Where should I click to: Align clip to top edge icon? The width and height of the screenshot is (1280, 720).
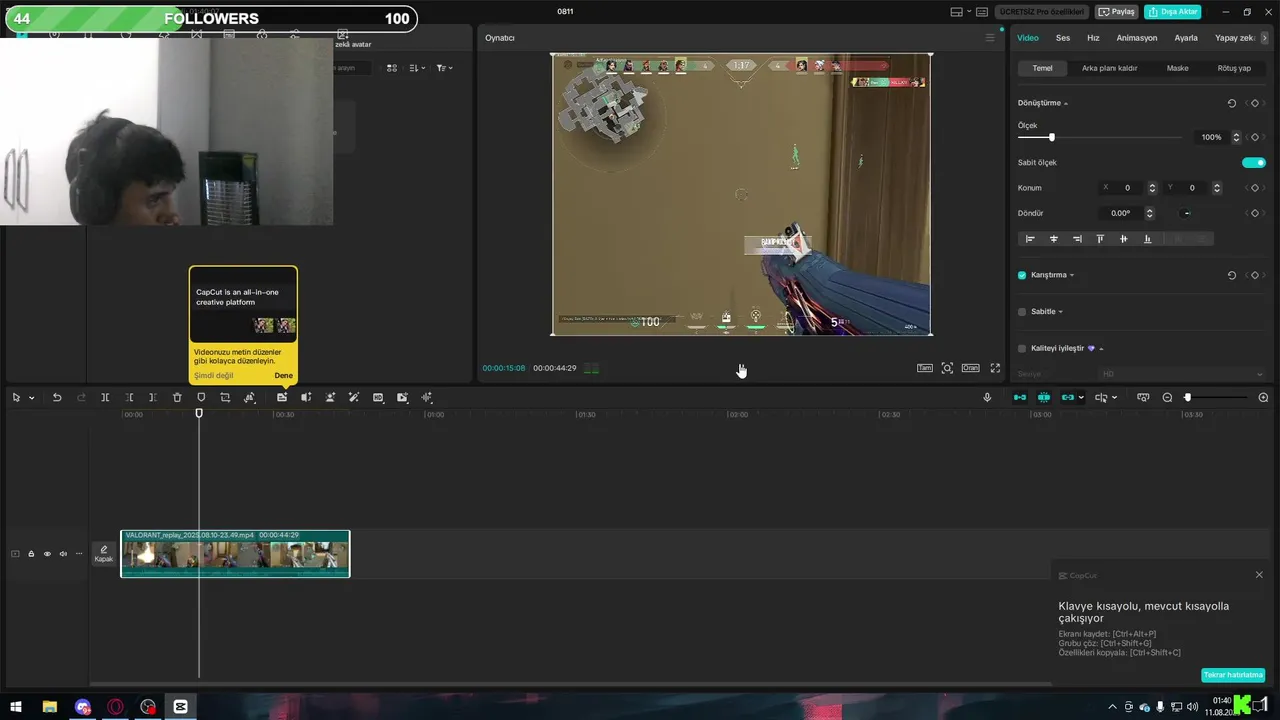click(1100, 239)
